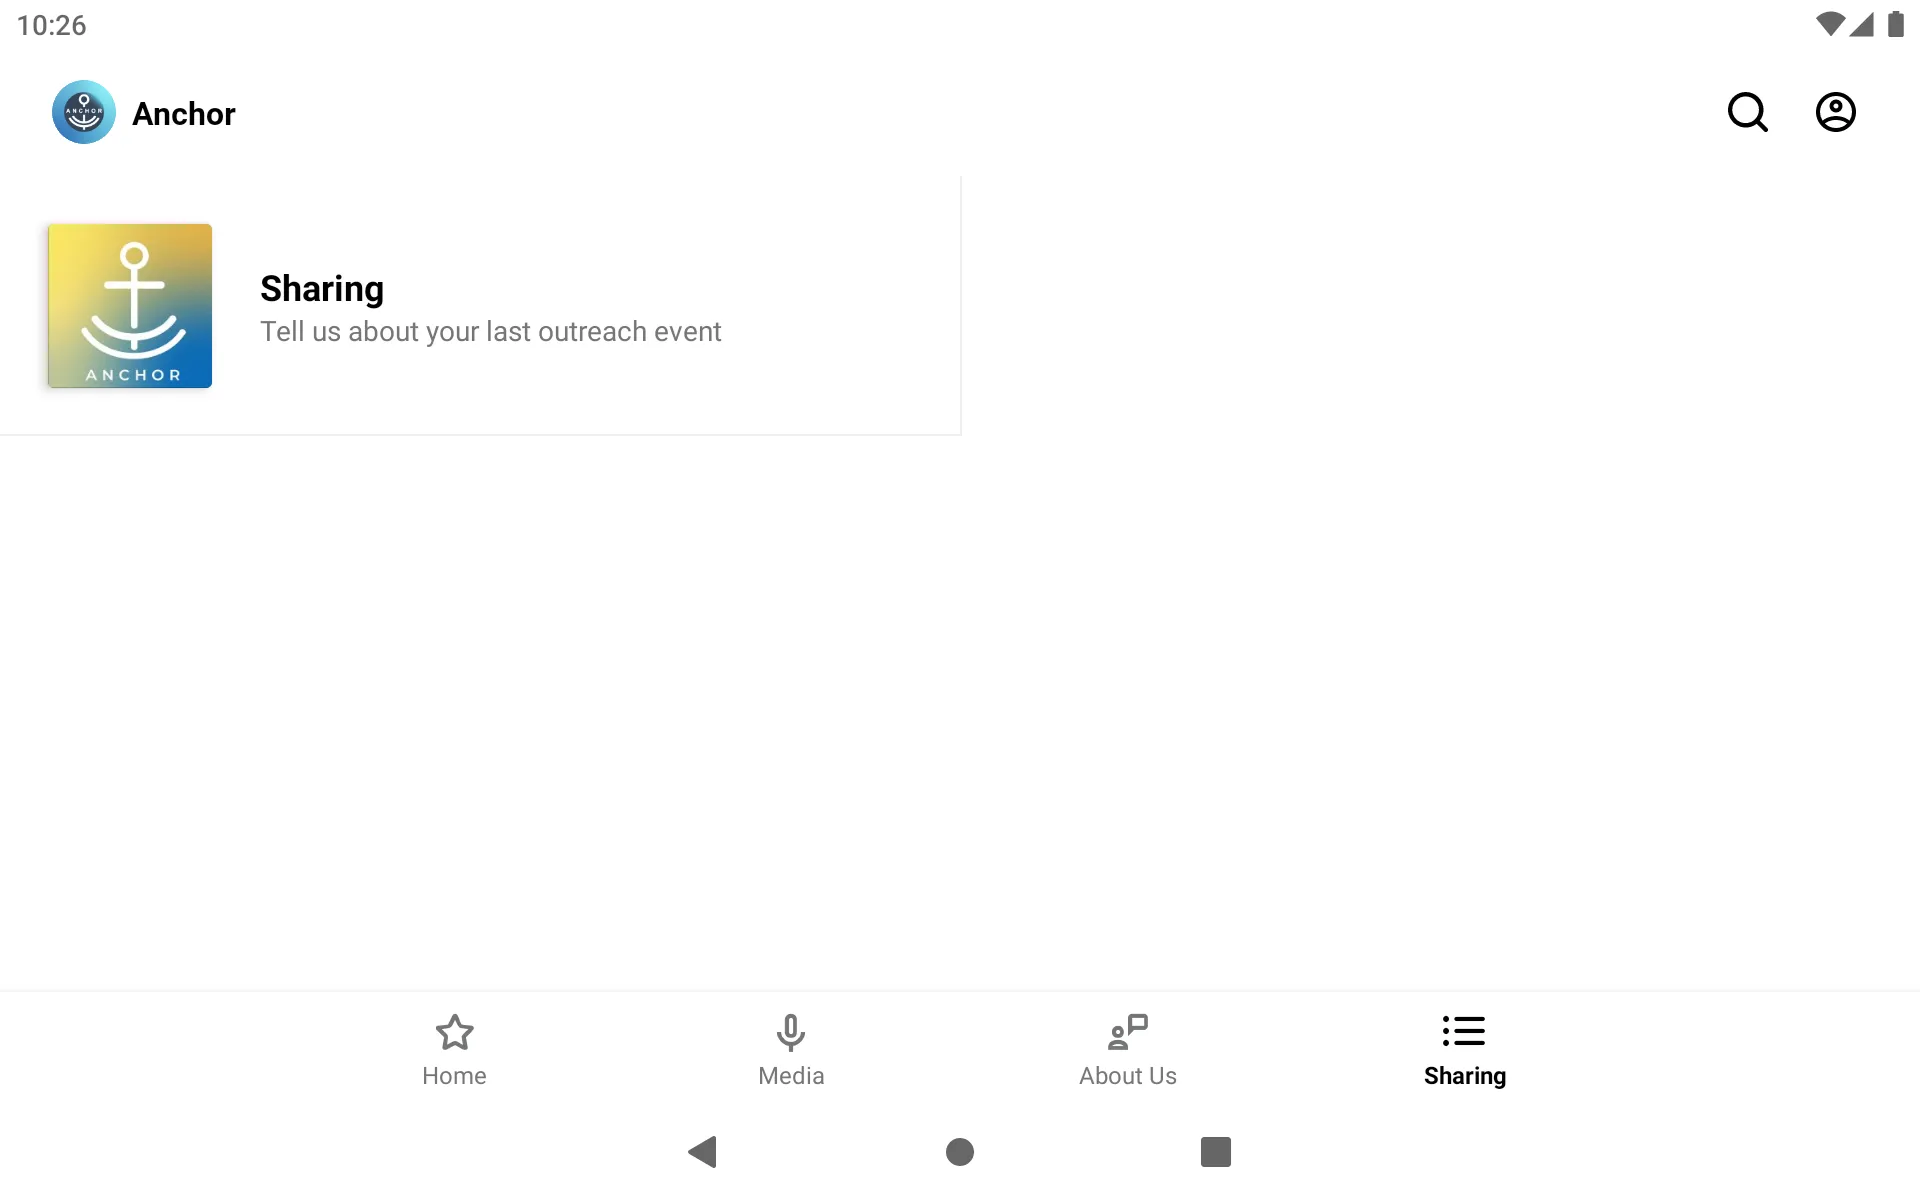Expand the Media section dropdown
1920x1200 pixels.
point(791,1049)
